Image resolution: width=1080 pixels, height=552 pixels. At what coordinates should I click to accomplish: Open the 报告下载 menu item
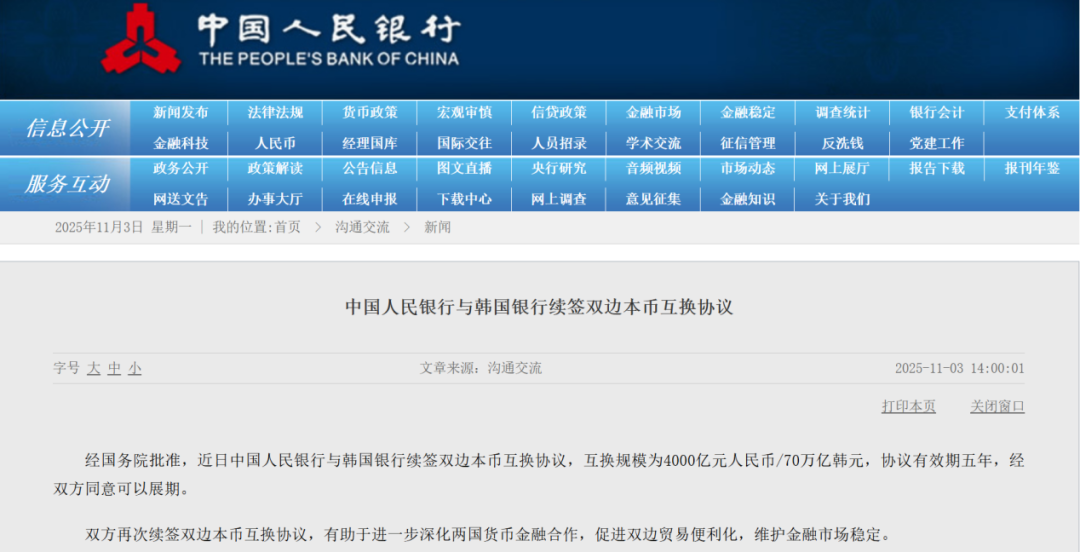(x=937, y=168)
